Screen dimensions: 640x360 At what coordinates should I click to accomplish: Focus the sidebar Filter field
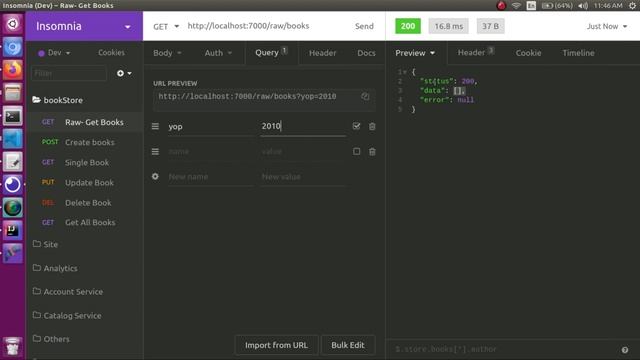(69, 73)
